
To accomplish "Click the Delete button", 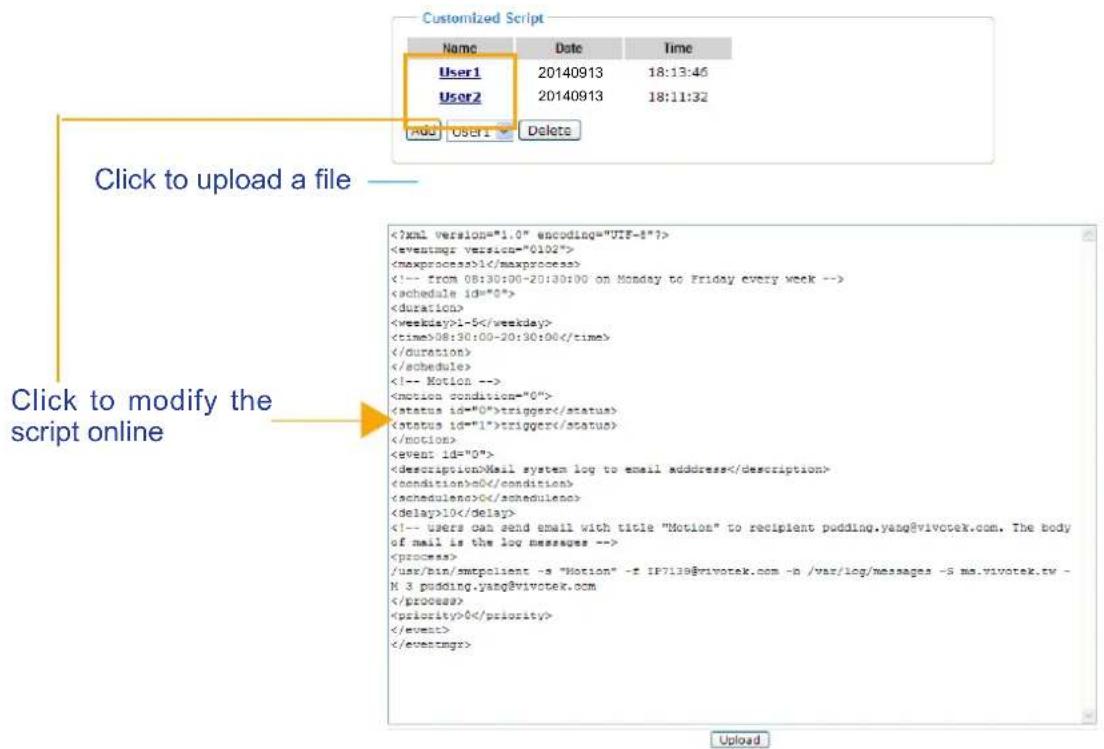I will [x=549, y=130].
